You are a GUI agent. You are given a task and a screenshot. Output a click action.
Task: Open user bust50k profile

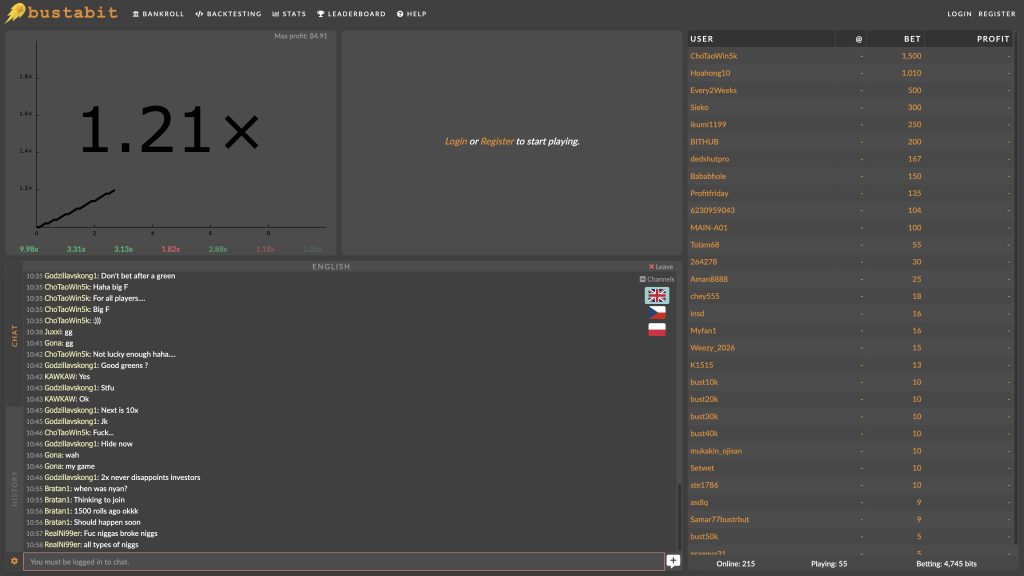coord(704,536)
